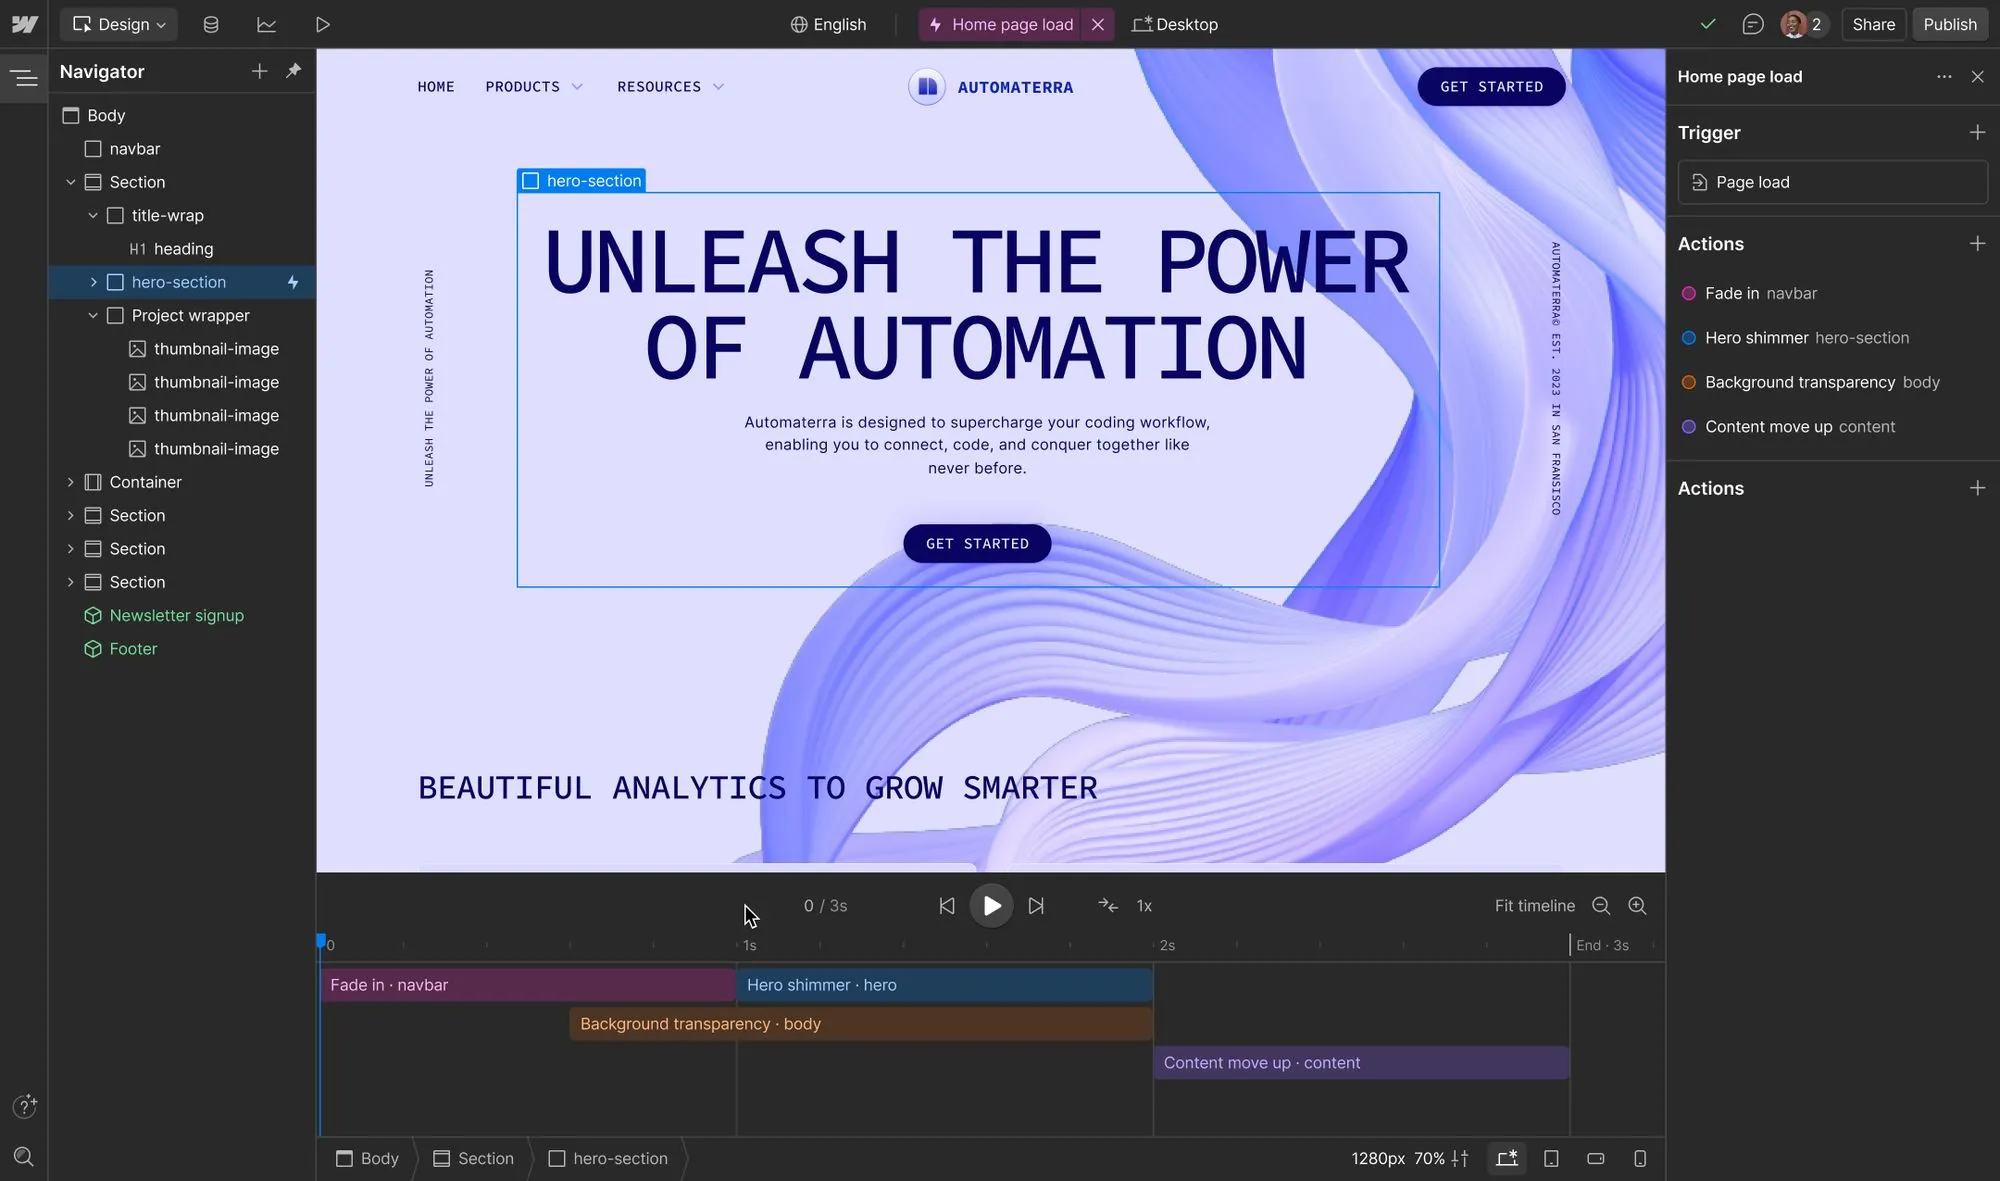Open the CMS Collections panel
This screenshot has width=2000, height=1181.
pos(211,24)
